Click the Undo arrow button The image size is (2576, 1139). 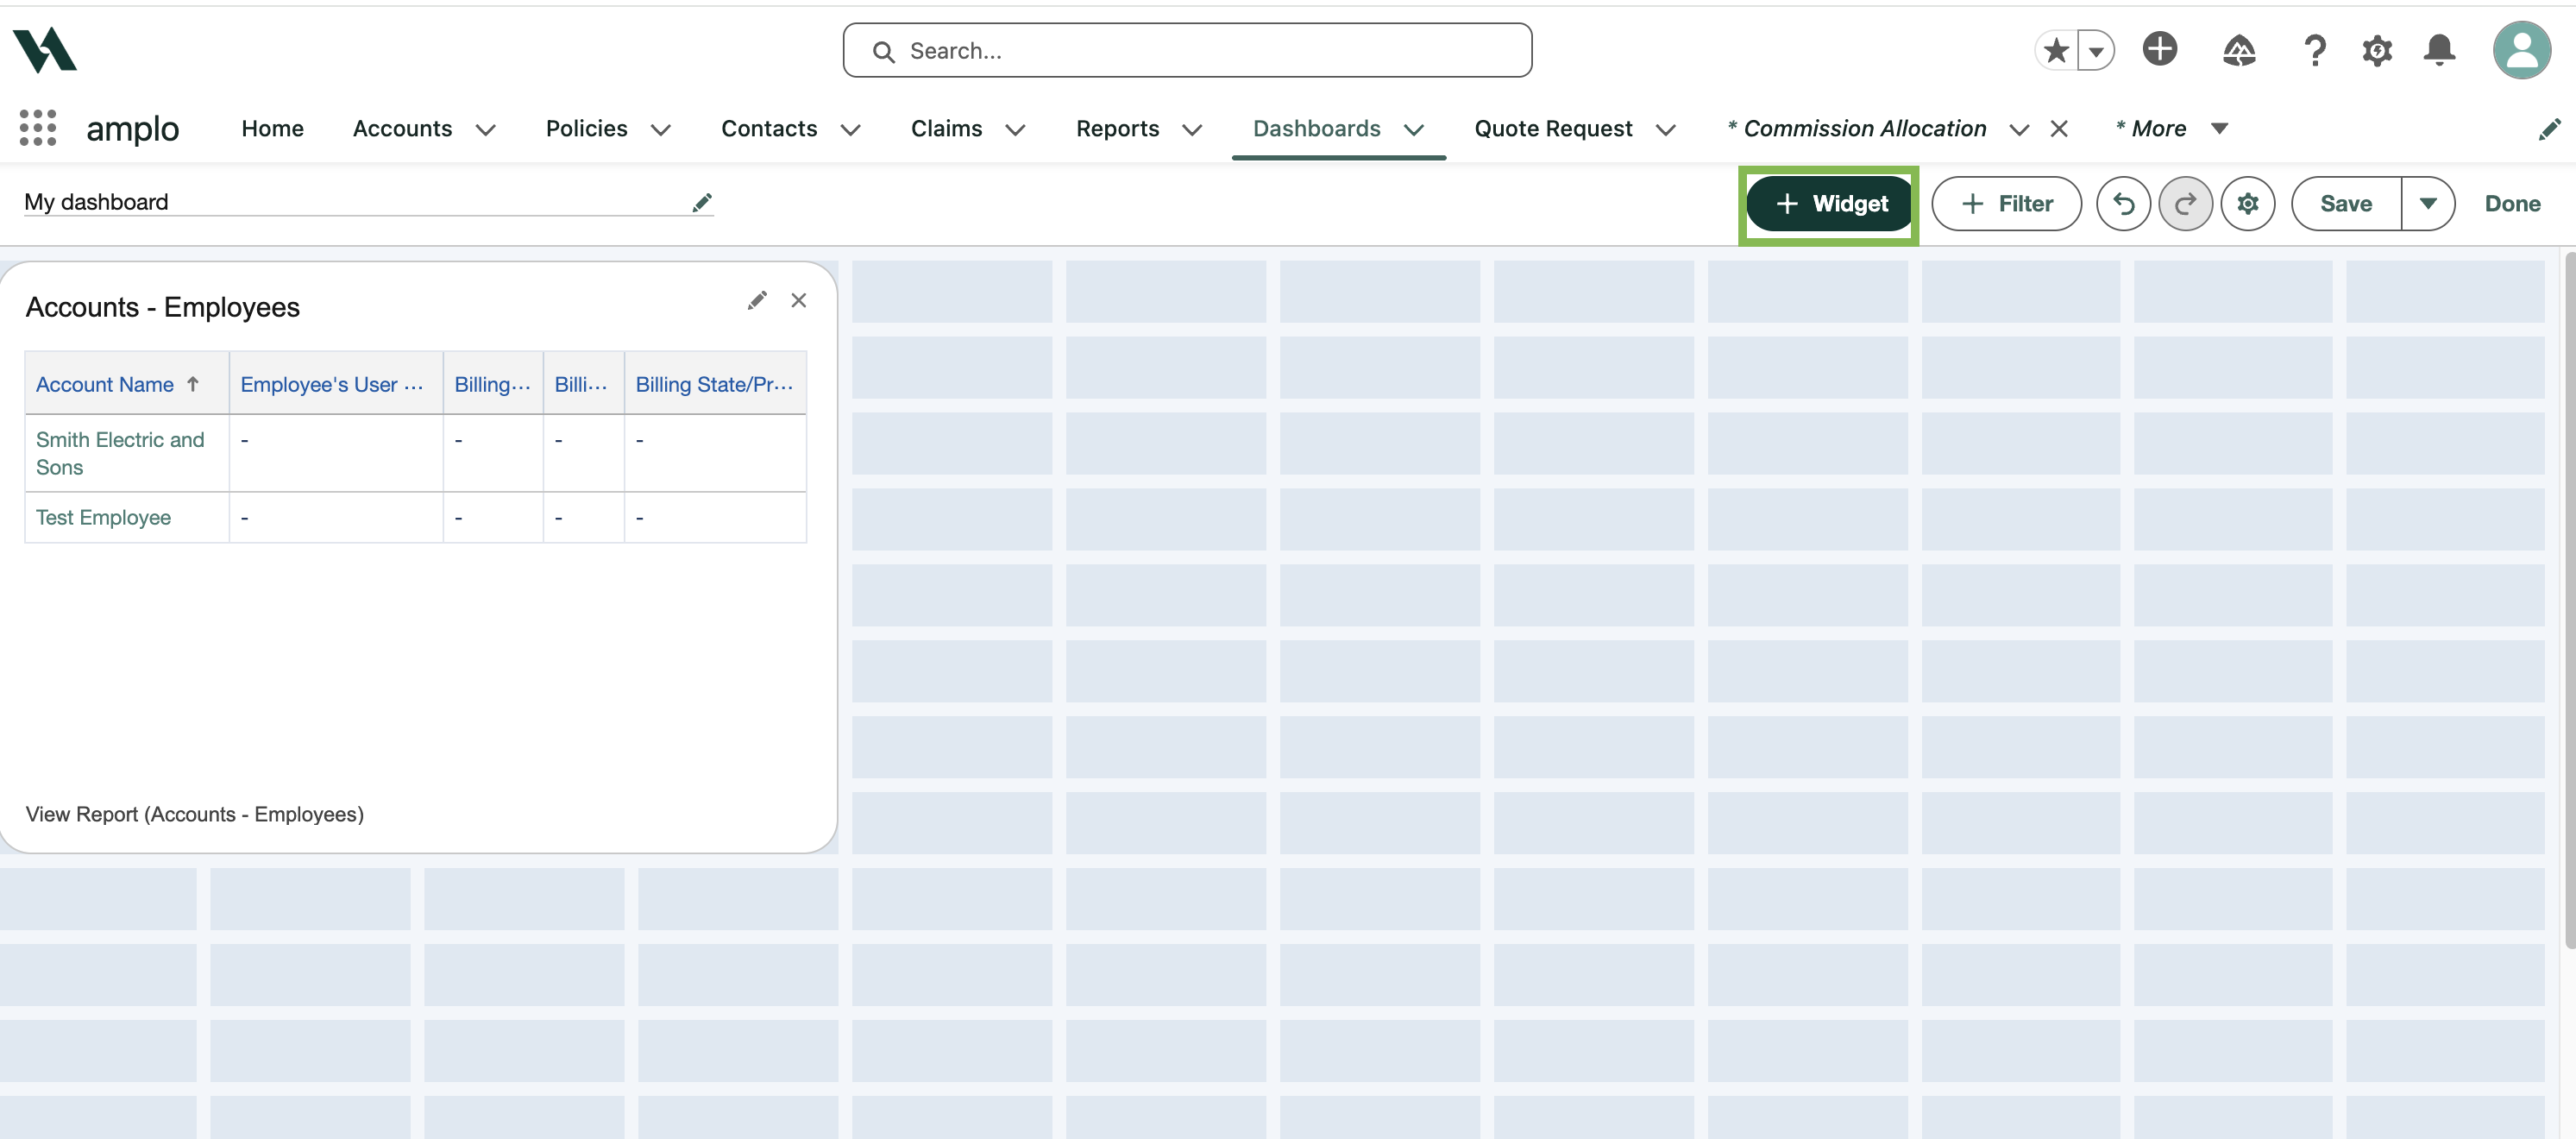[2123, 204]
